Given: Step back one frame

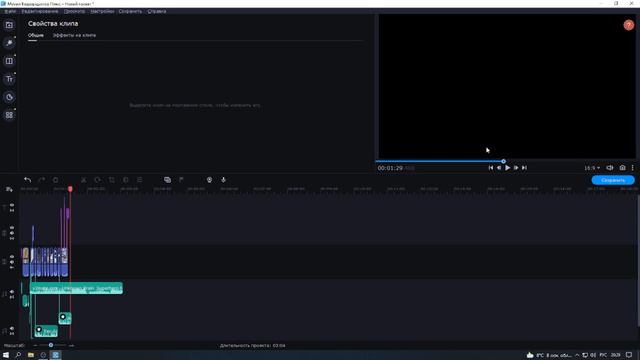Looking at the screenshot, I should tap(499, 168).
